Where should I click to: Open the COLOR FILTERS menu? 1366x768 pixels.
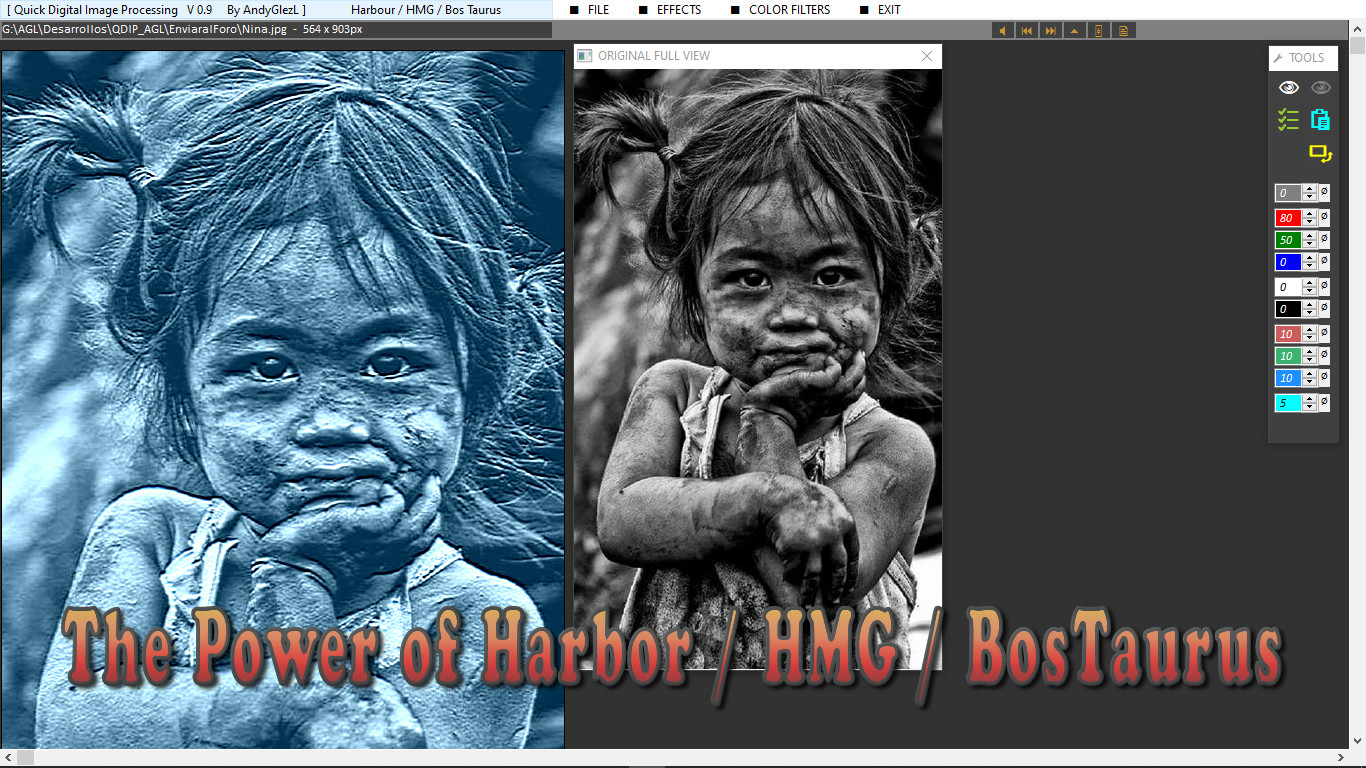pyautogui.click(x=789, y=10)
